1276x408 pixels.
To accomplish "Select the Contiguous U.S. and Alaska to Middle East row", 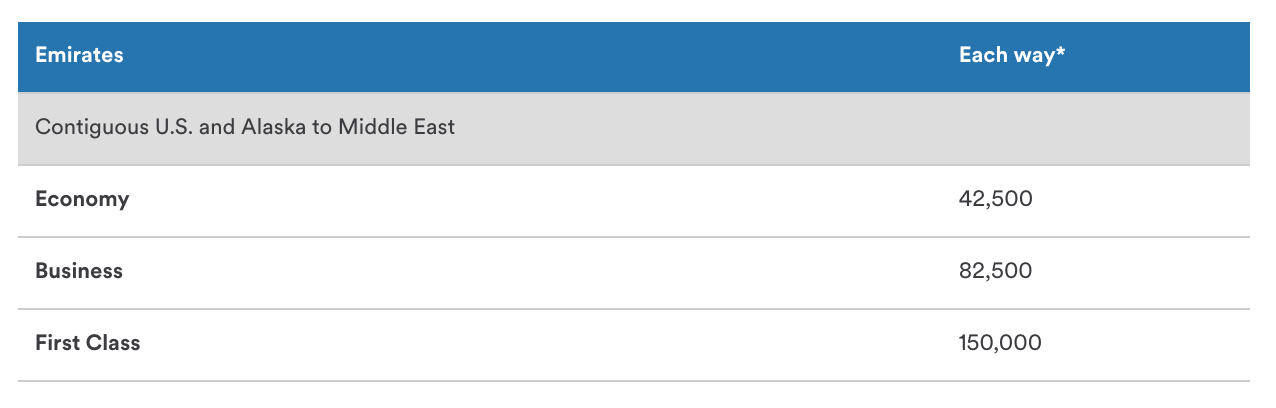I will (x=633, y=128).
